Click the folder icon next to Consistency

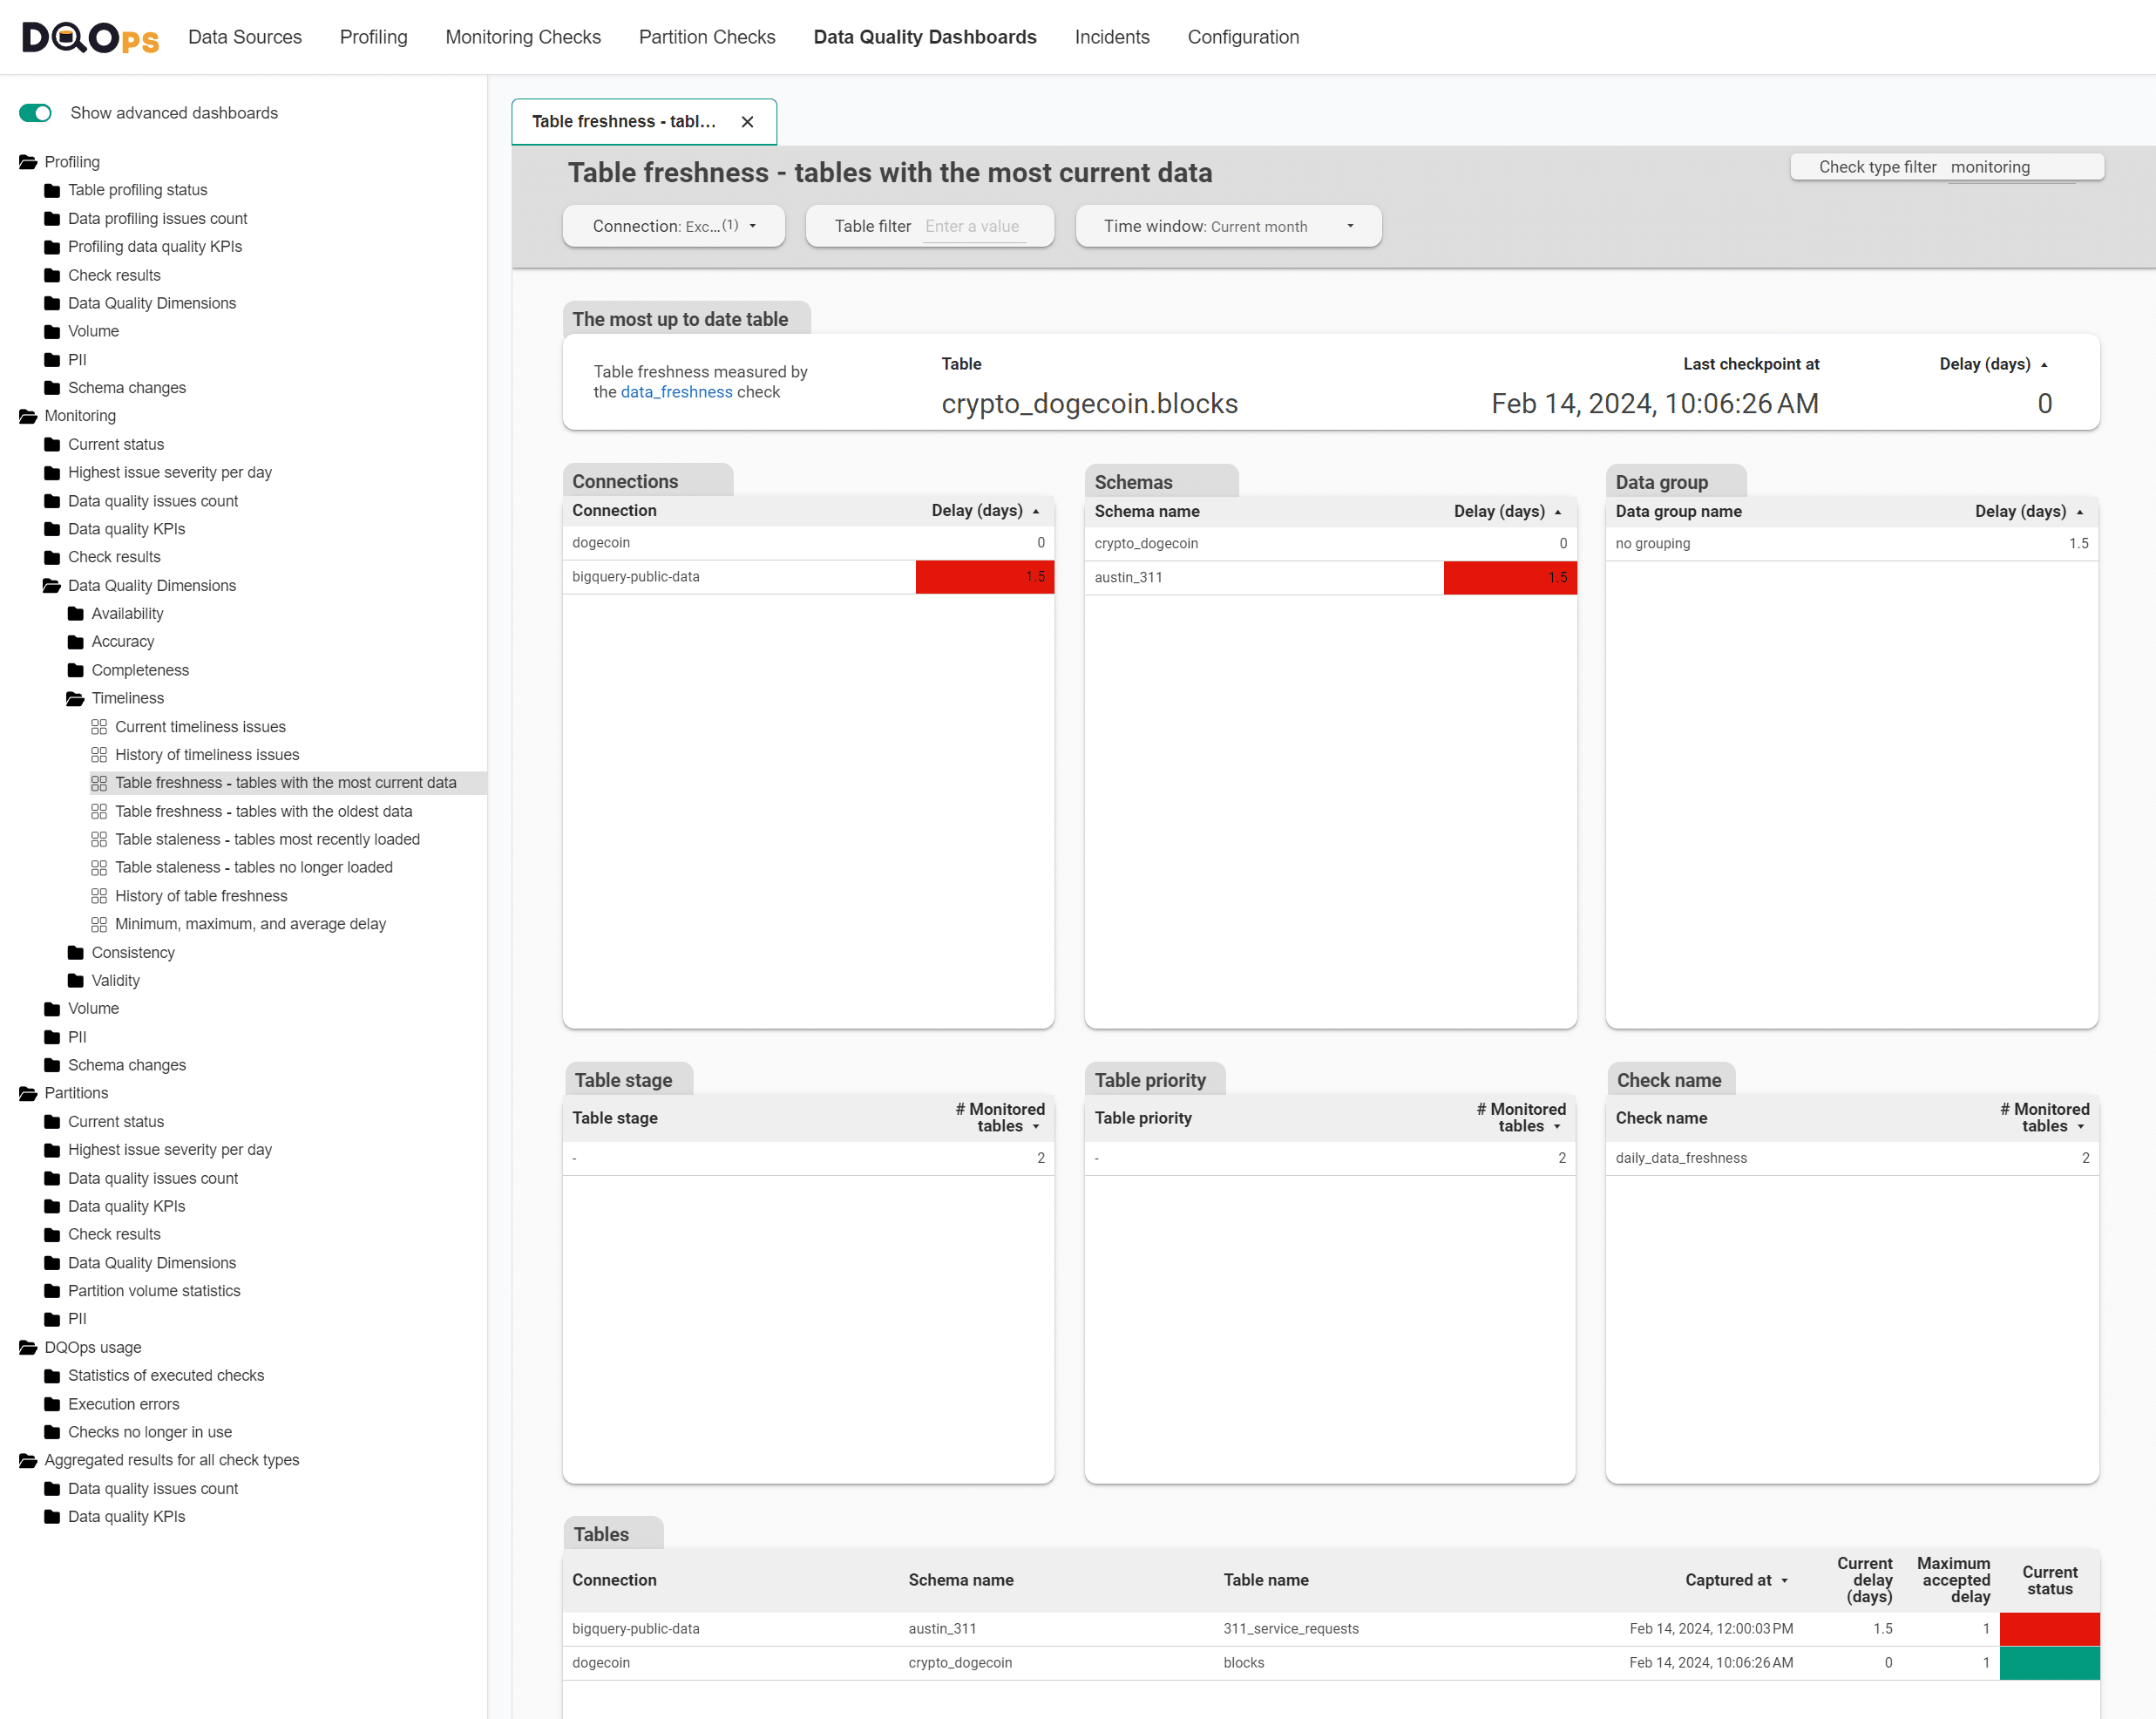pos(76,952)
